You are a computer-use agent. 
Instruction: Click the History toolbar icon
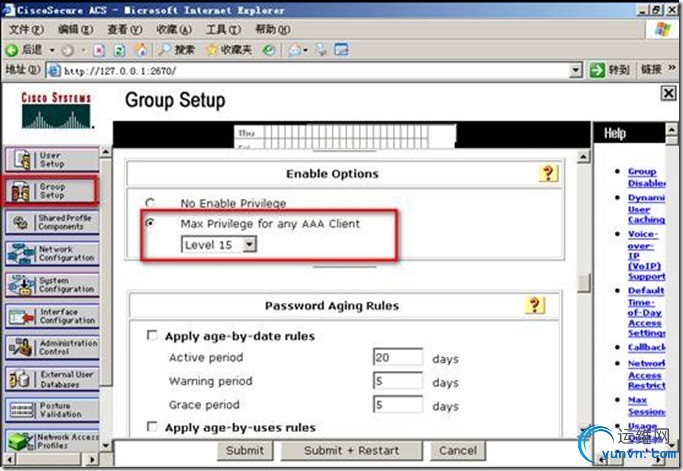269,50
